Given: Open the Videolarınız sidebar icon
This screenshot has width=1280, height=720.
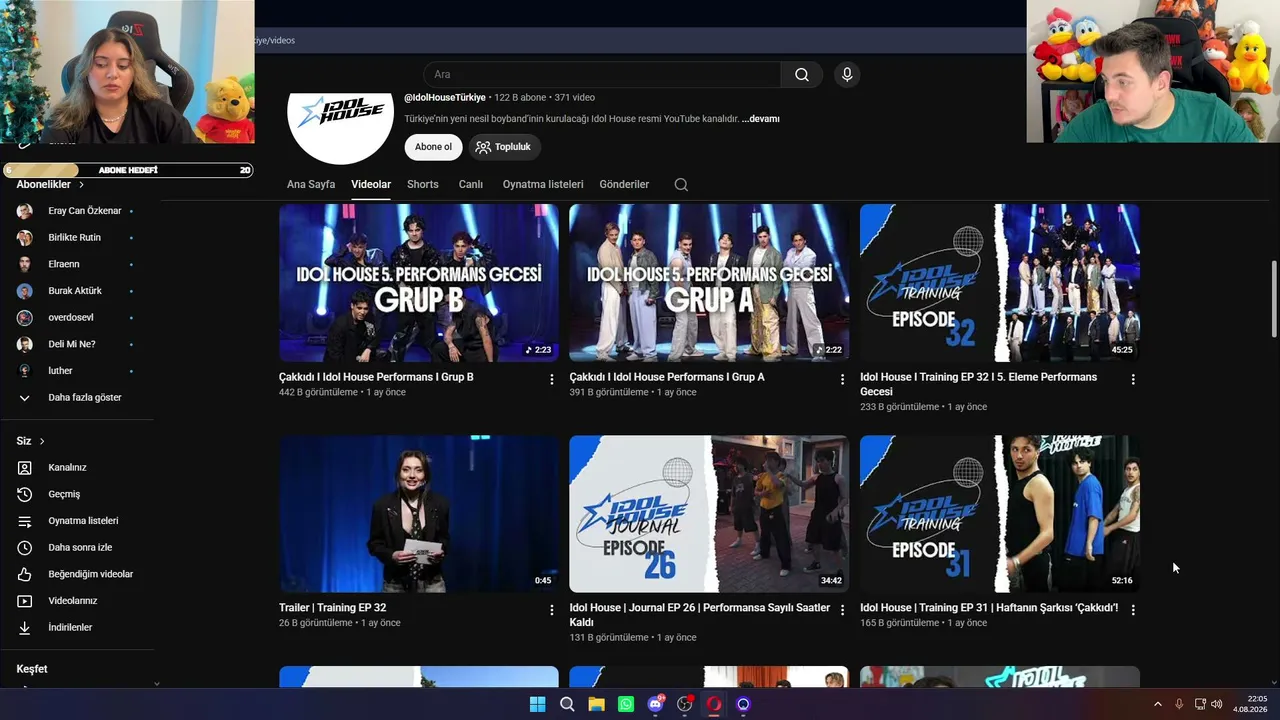Looking at the screenshot, I should pyautogui.click(x=25, y=601).
